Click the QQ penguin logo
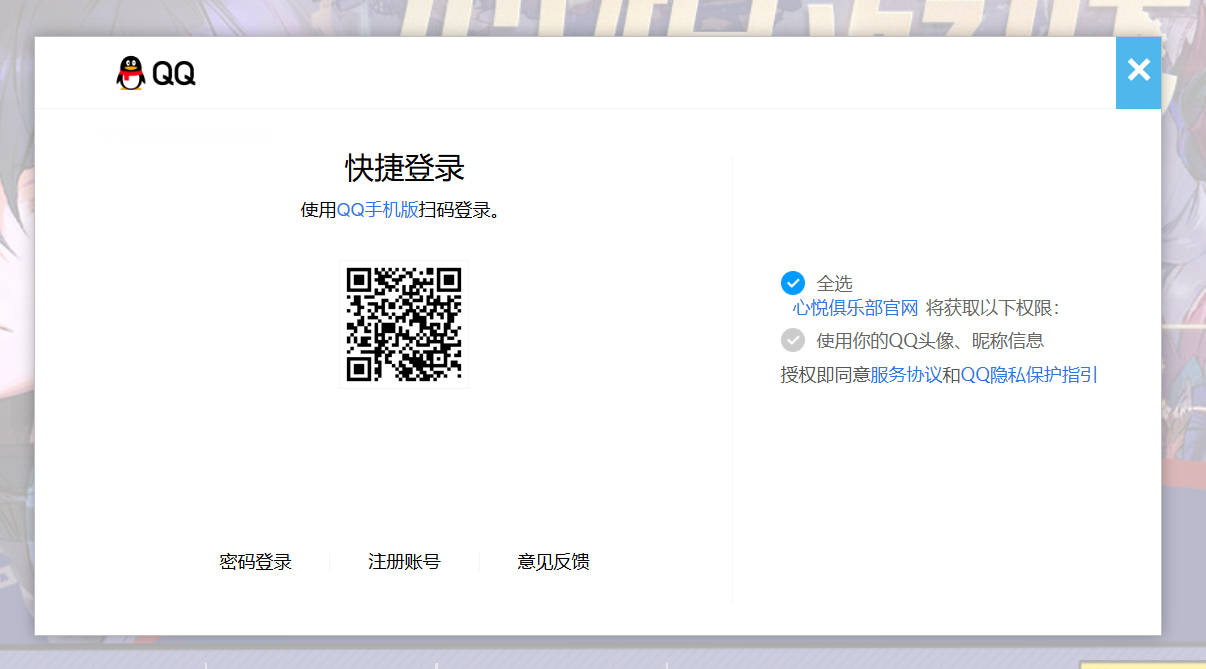 (155, 73)
